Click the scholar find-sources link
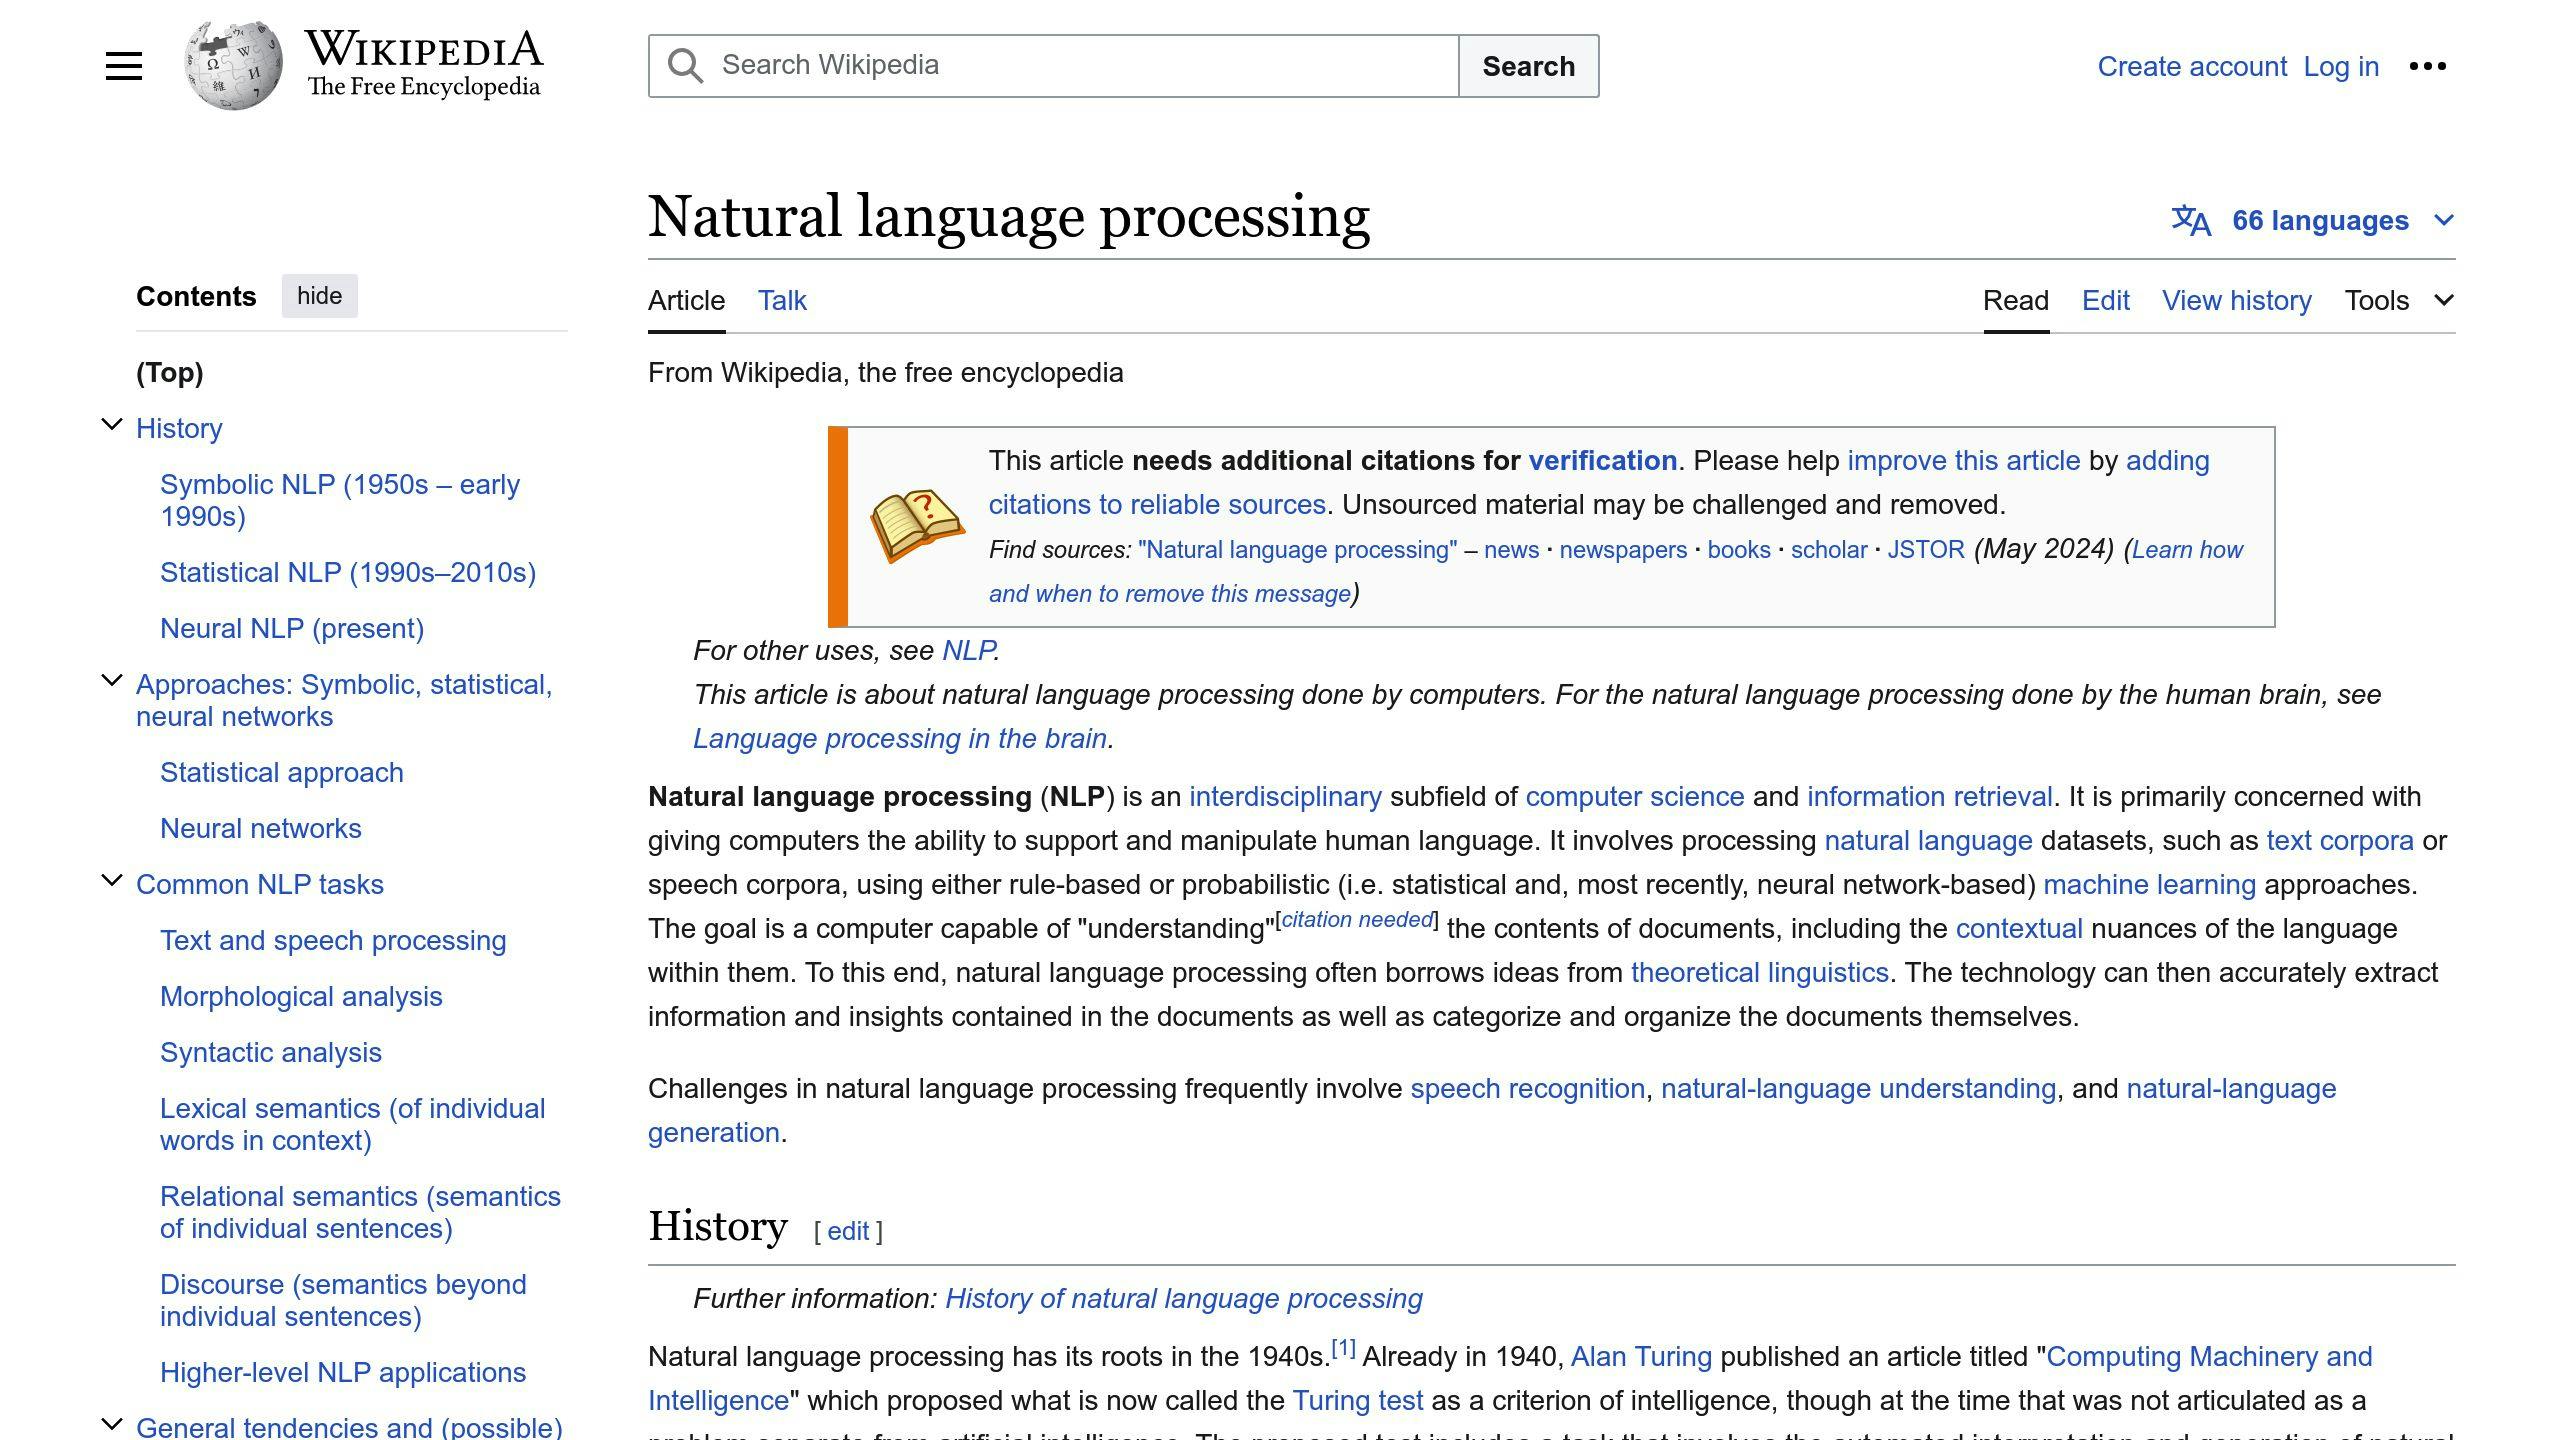This screenshot has width=2560, height=1440. (x=1829, y=550)
